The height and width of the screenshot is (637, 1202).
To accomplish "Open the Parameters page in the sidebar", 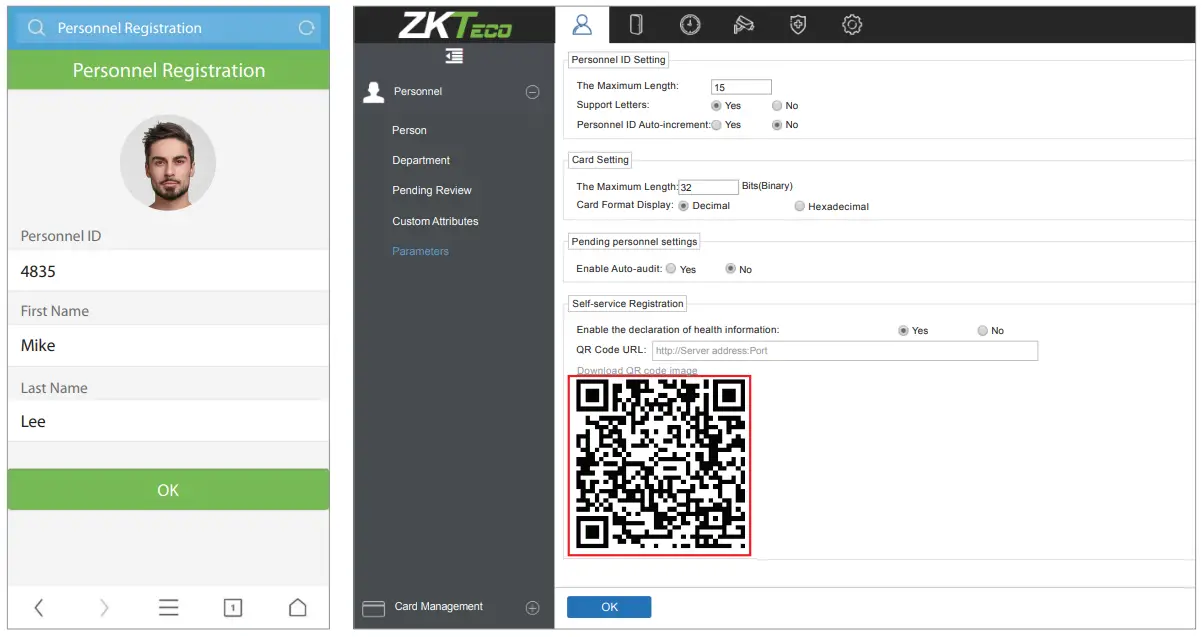I will pyautogui.click(x=420, y=251).
